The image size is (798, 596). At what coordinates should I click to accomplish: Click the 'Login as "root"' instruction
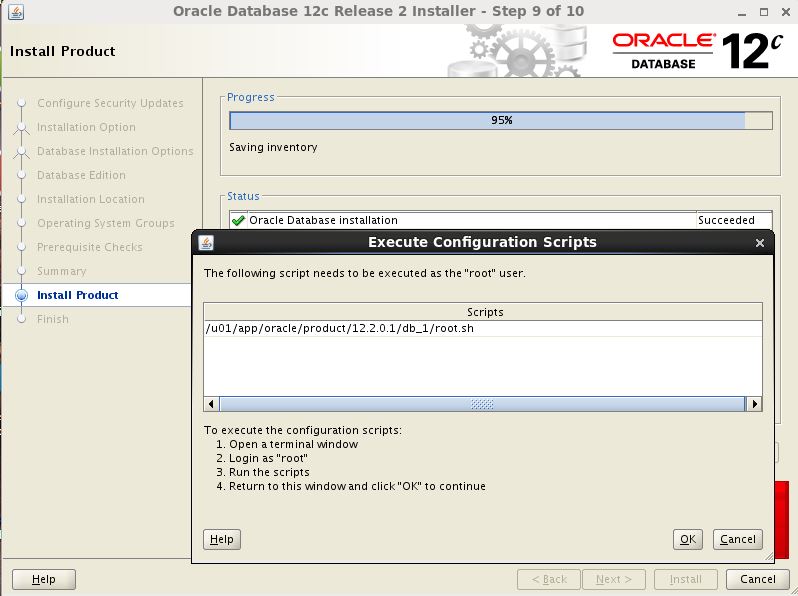[268, 458]
